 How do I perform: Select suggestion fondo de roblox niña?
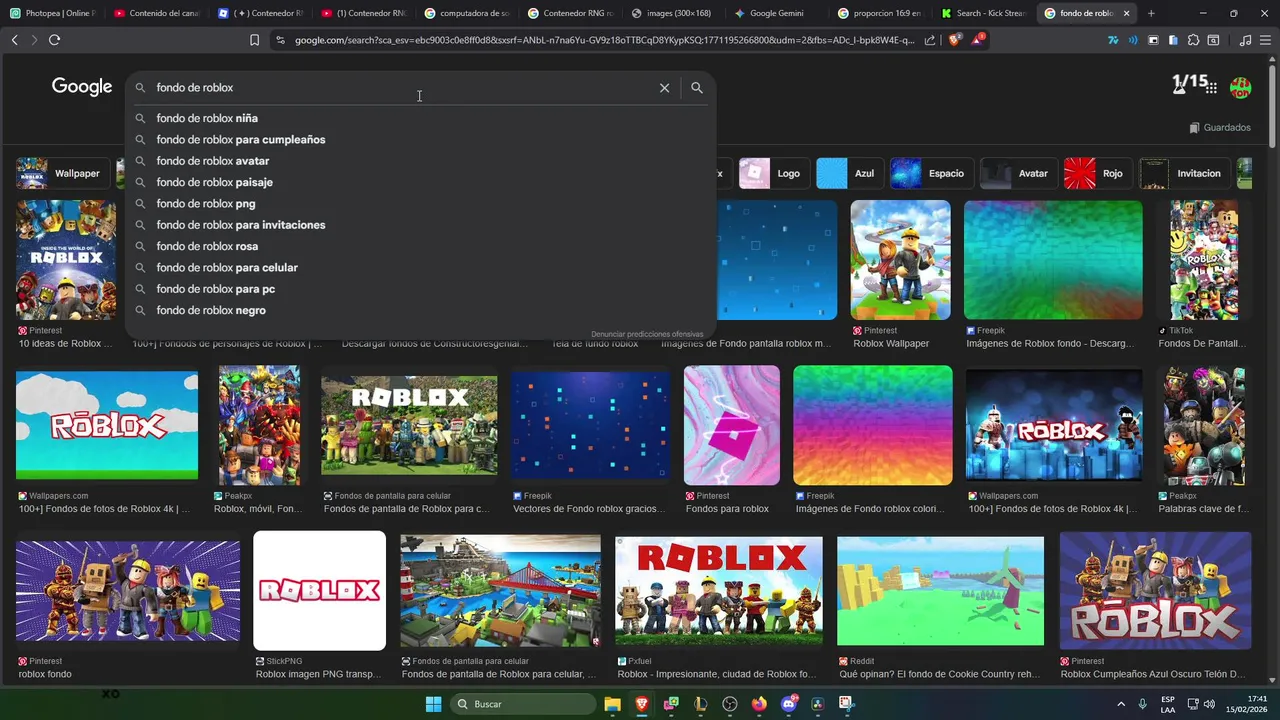click(x=420, y=118)
